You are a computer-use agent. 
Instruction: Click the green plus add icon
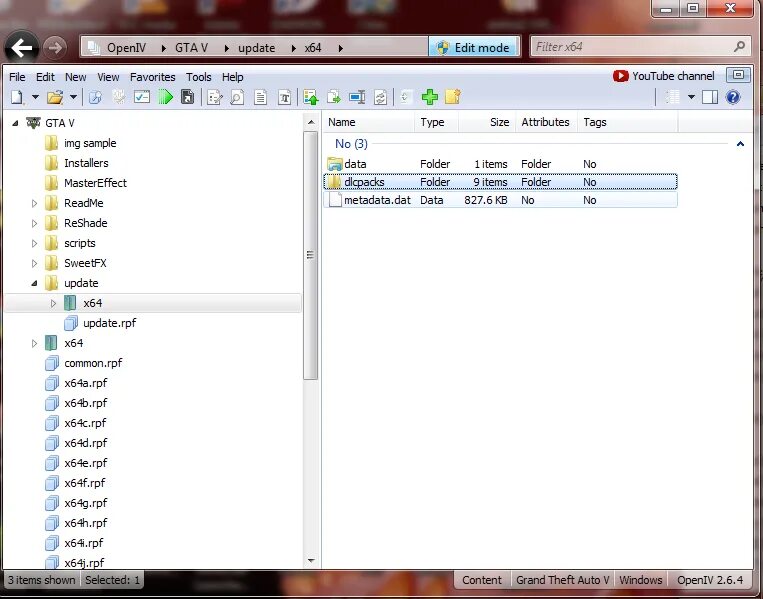430,97
